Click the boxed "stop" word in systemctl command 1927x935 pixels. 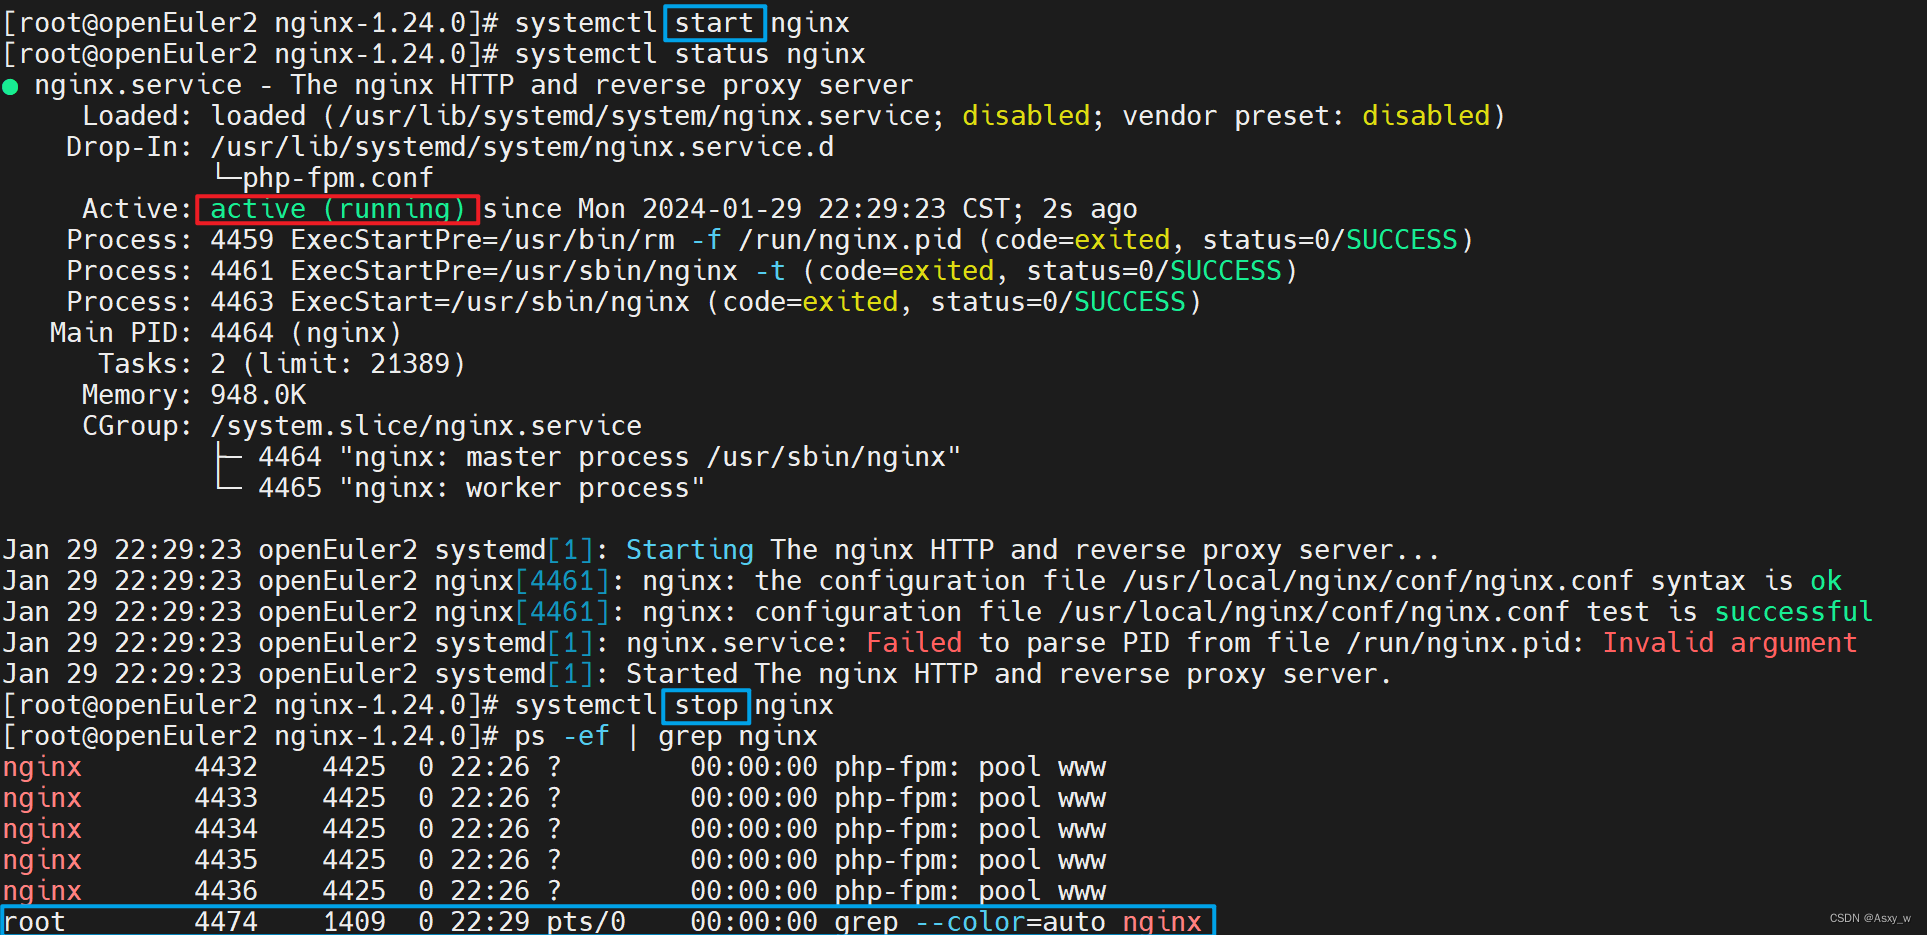(706, 706)
